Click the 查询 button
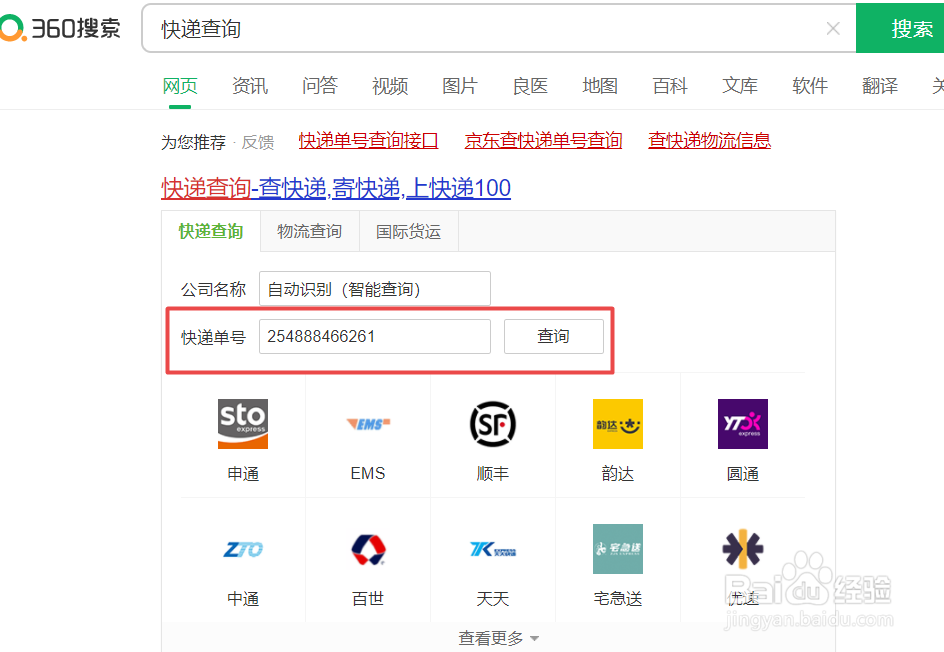Viewport: 944px width, 652px height. (553, 337)
